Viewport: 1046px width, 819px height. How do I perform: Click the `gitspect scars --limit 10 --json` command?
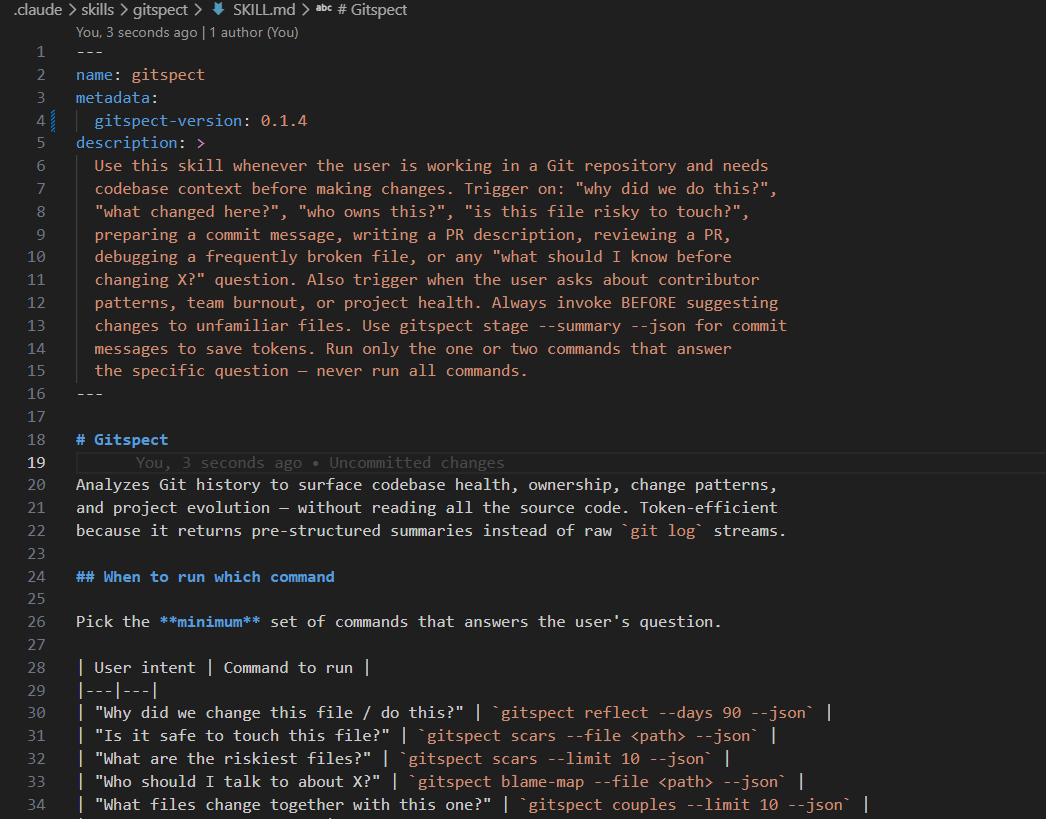pyautogui.click(x=556, y=759)
